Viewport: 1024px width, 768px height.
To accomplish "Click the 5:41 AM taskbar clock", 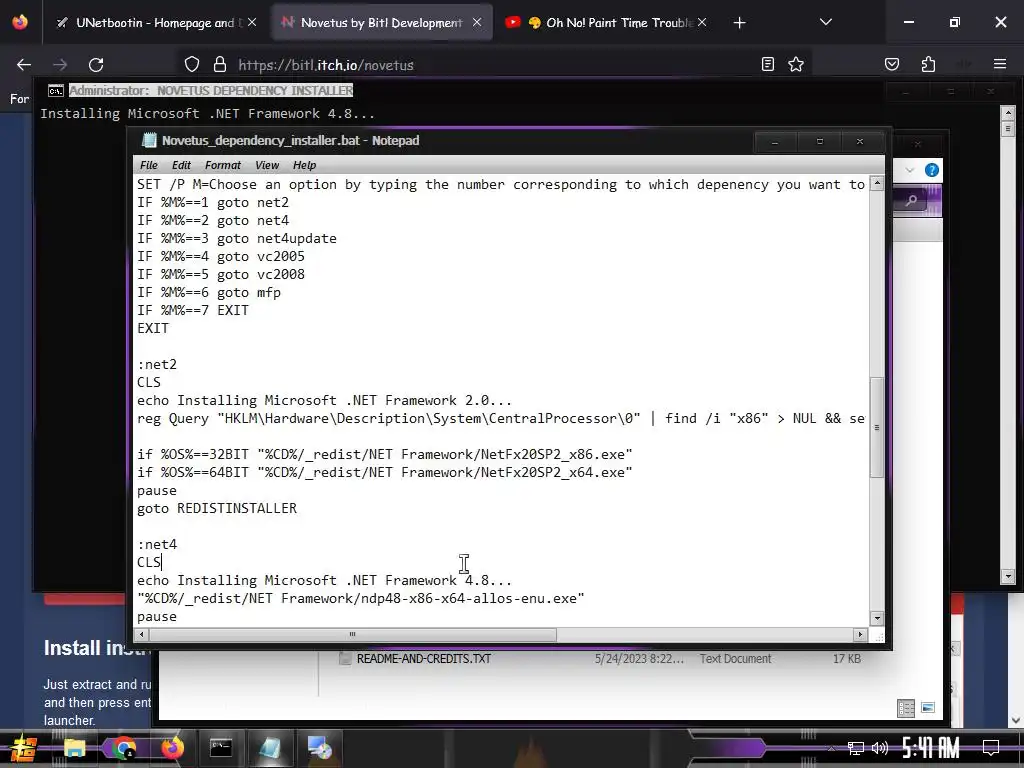I will click(930, 748).
